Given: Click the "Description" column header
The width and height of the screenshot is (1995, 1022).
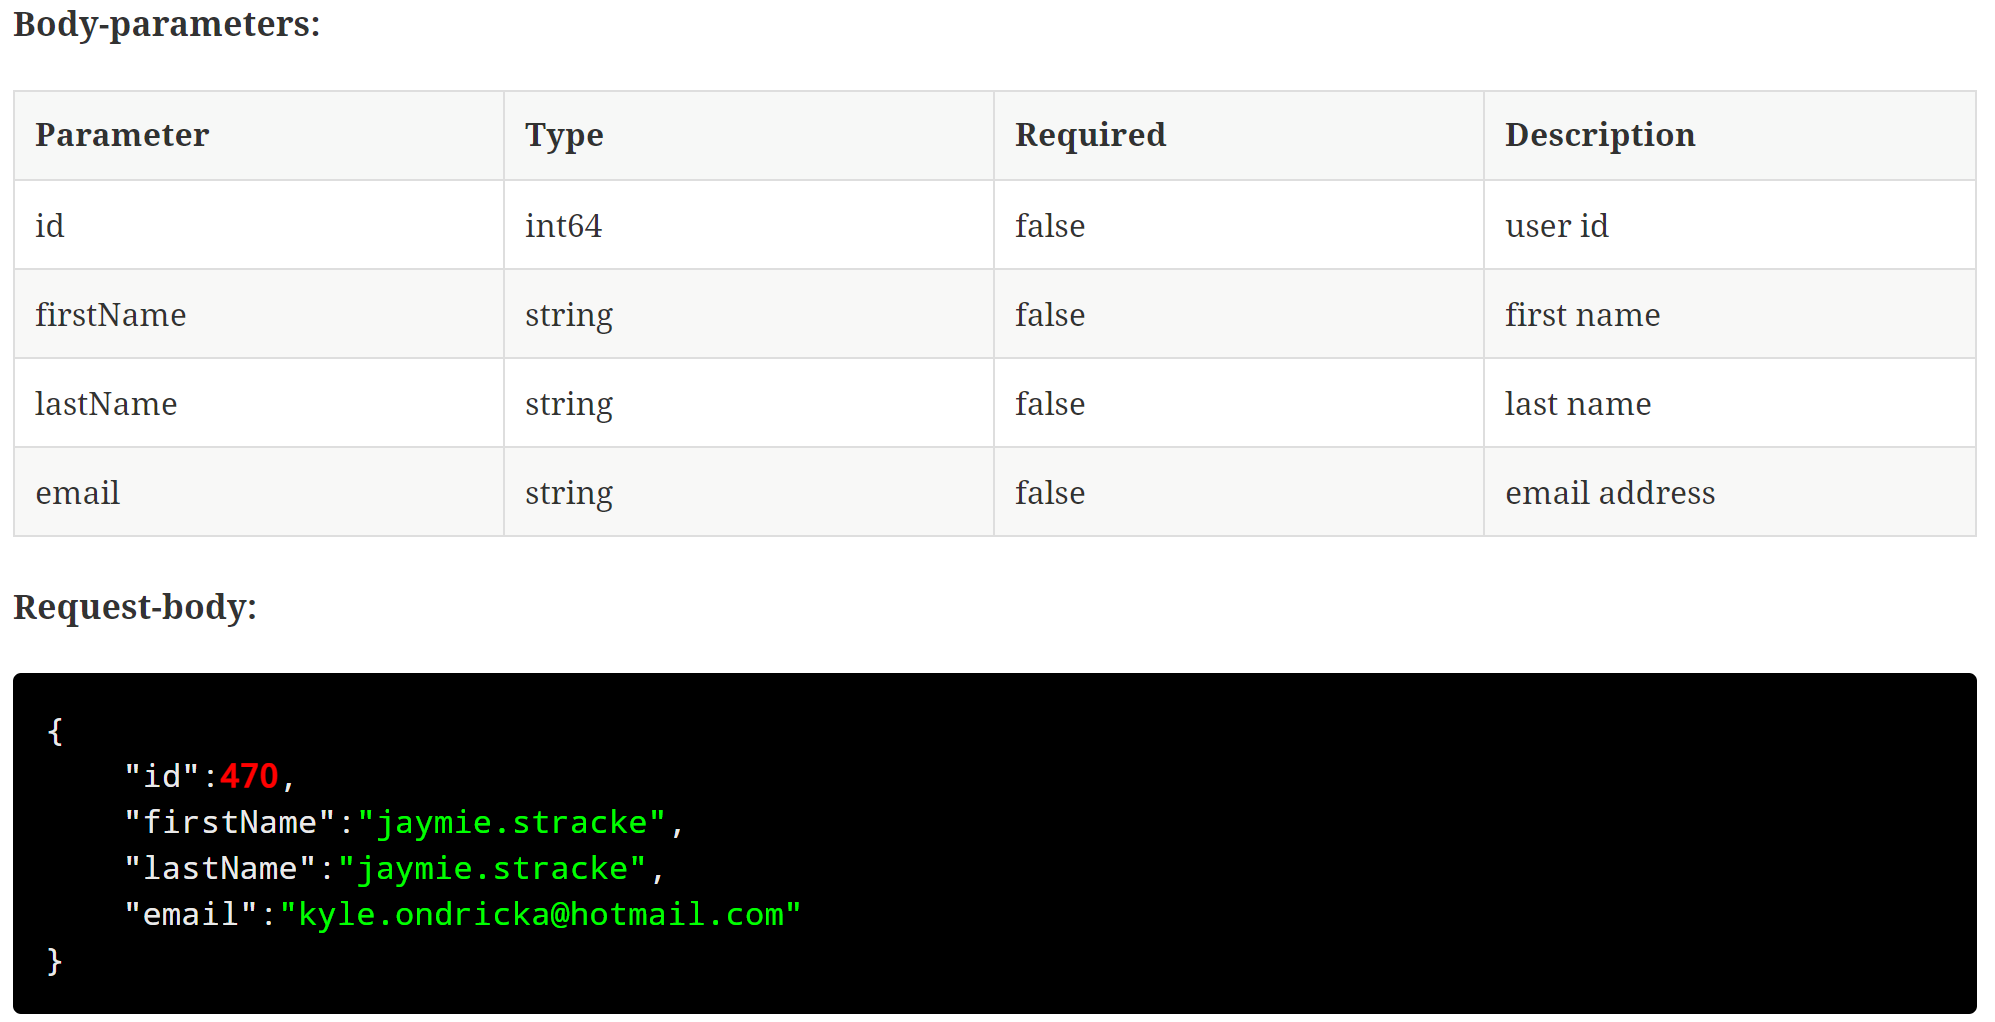Looking at the screenshot, I should [x=1599, y=135].
